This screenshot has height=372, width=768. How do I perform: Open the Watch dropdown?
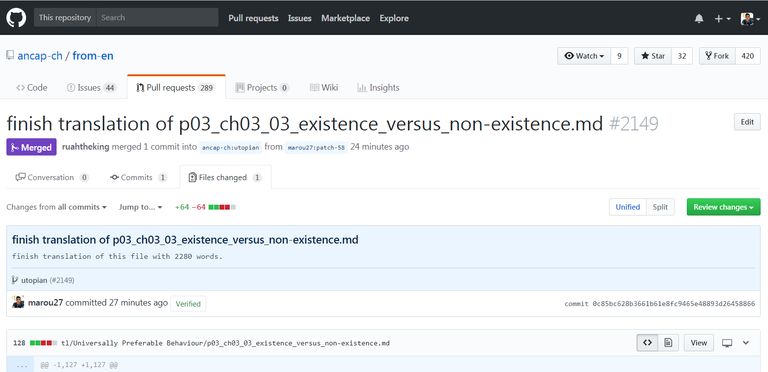pyautogui.click(x=584, y=56)
